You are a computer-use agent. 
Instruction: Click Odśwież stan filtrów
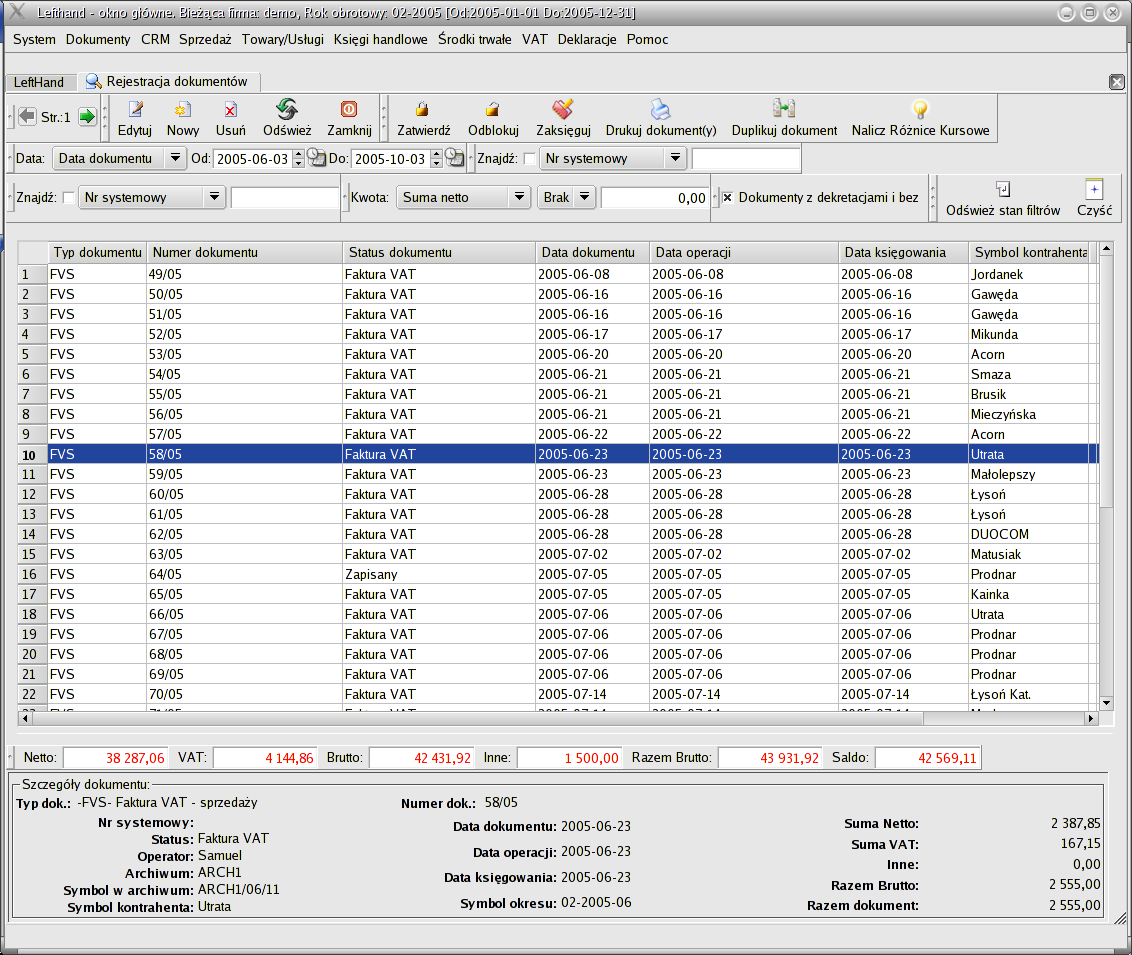1003,199
